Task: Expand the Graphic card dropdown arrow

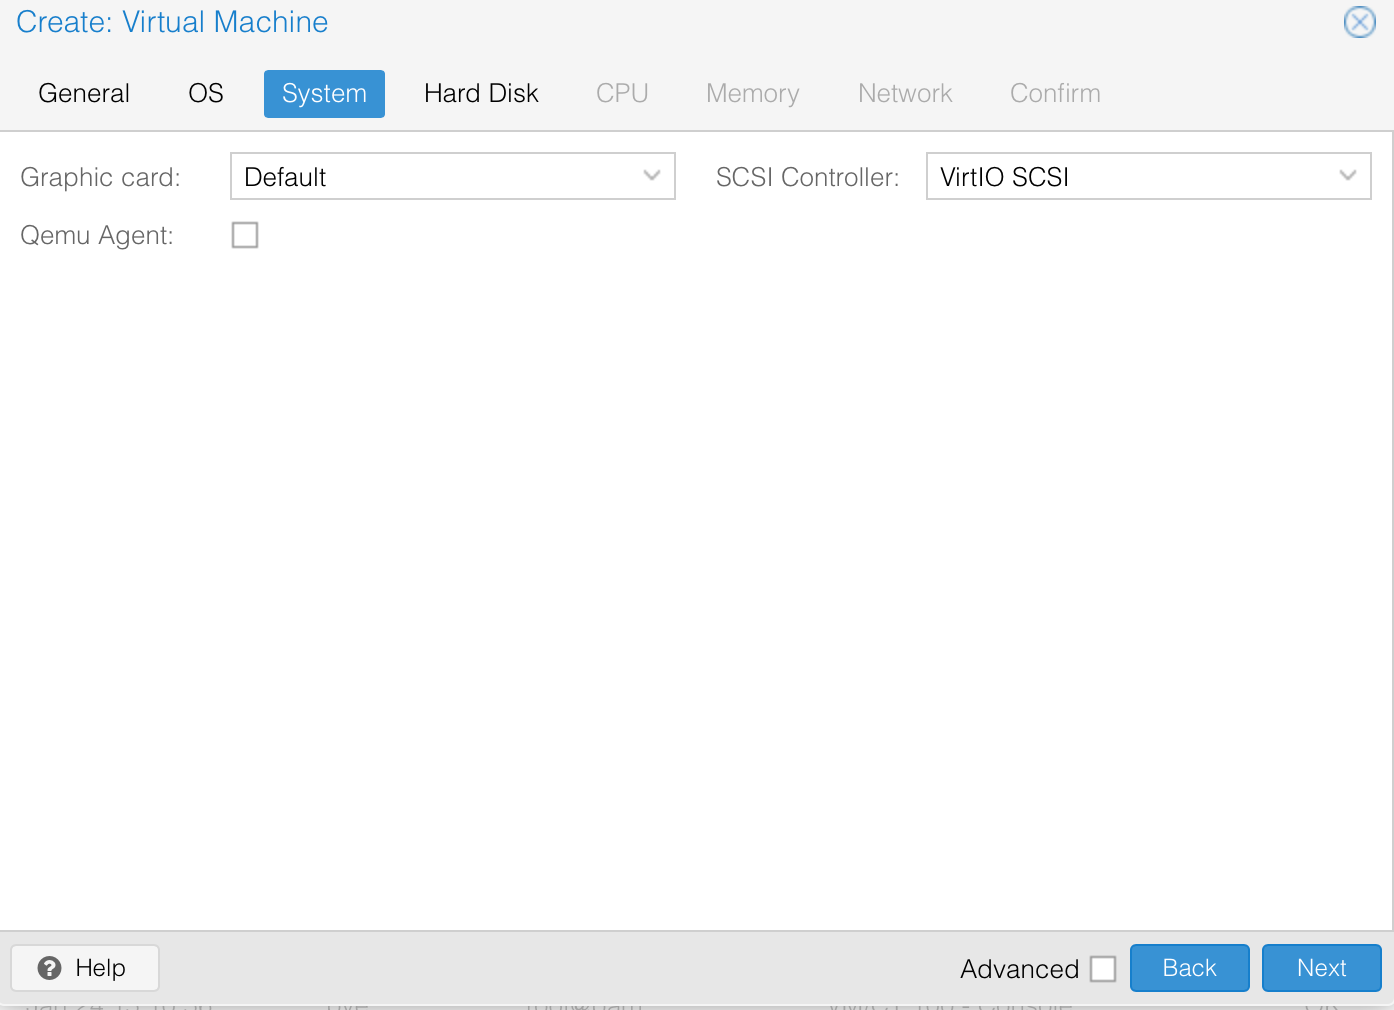Action: [x=652, y=176]
